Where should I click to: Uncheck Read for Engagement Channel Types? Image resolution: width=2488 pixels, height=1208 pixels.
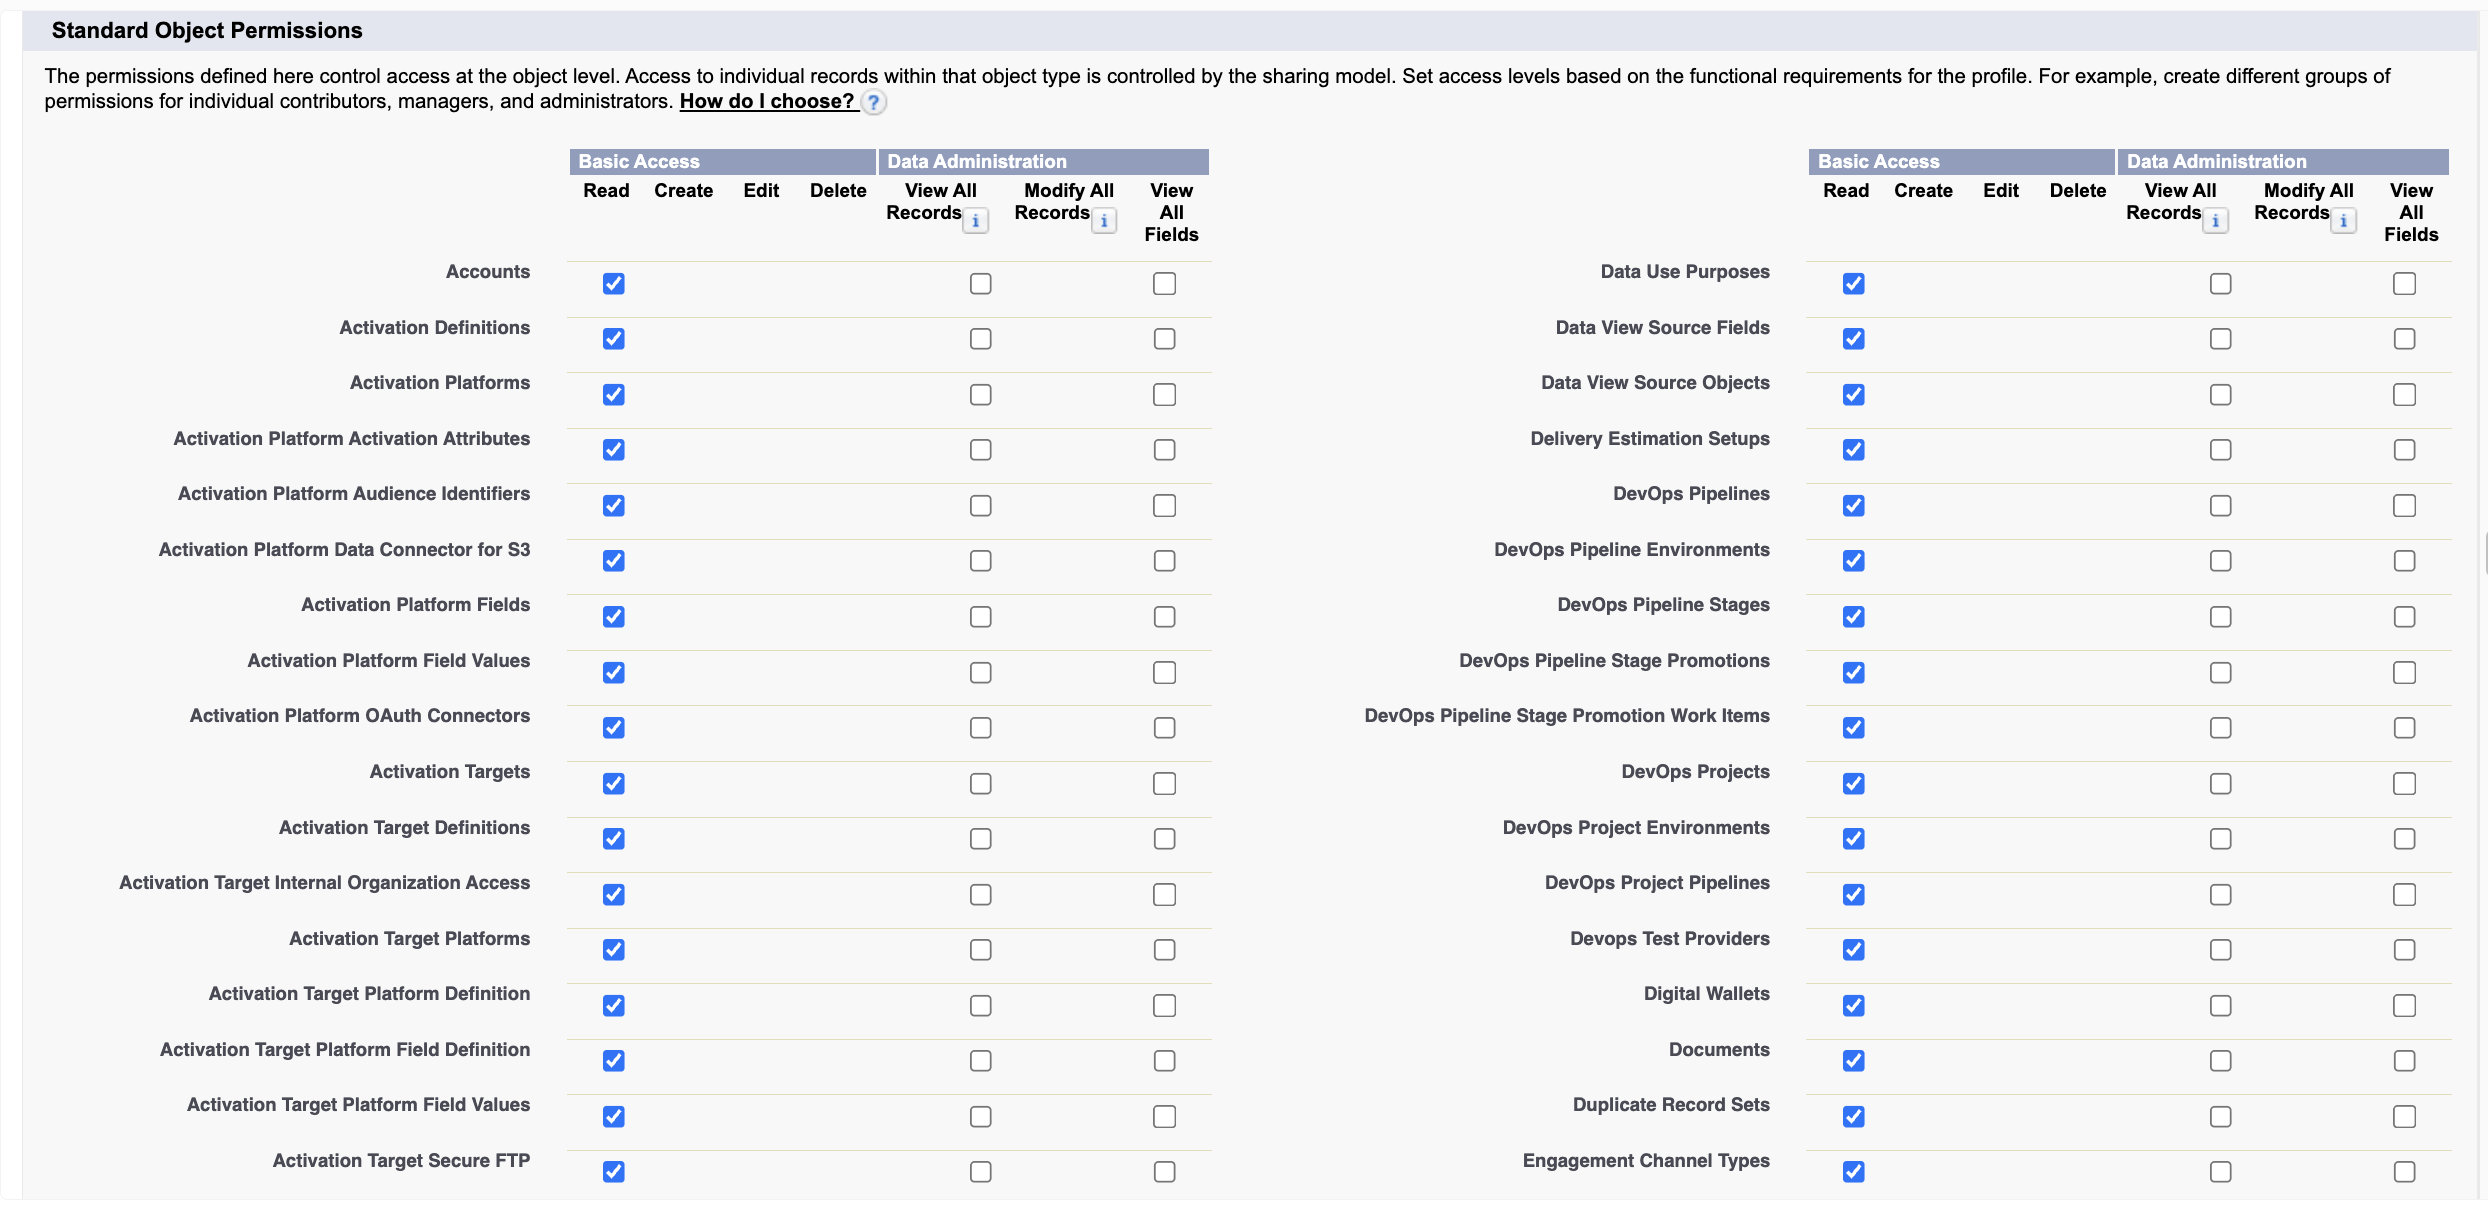coord(1854,1172)
